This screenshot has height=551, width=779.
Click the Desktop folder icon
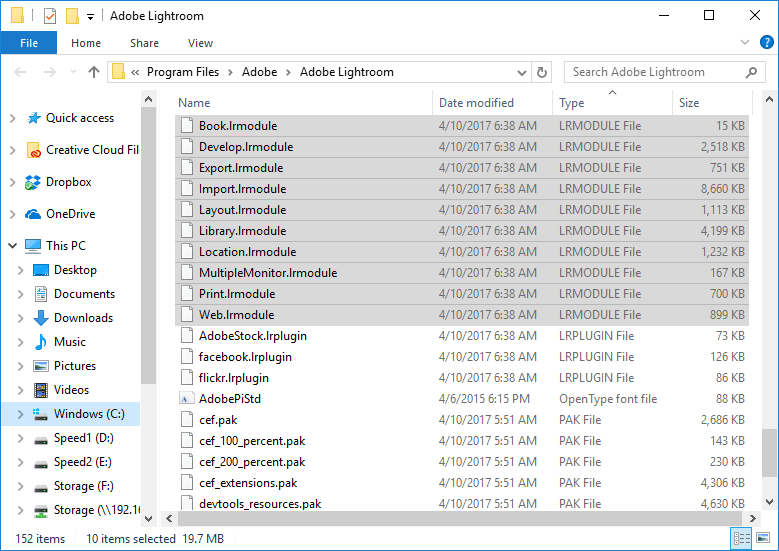pos(41,270)
